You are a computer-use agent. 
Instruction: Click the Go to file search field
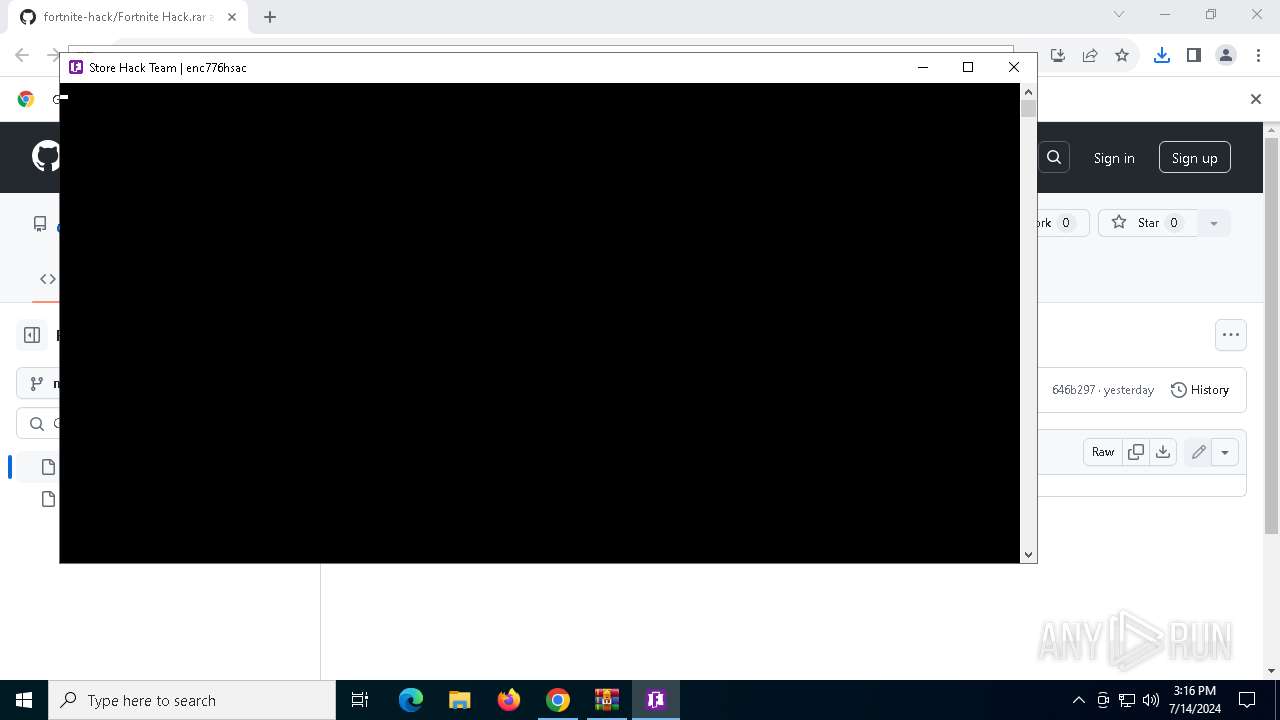(x=38, y=424)
